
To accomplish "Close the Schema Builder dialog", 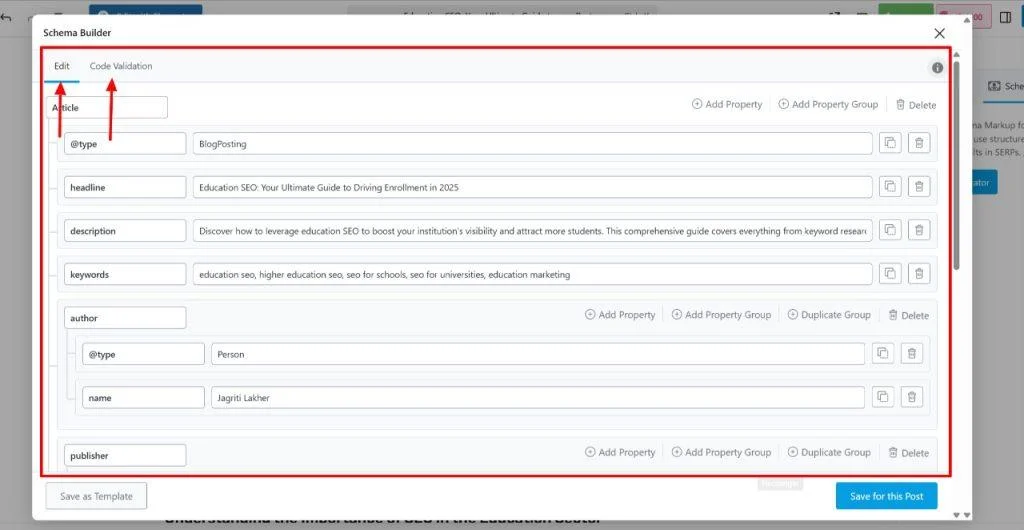I will [x=939, y=33].
